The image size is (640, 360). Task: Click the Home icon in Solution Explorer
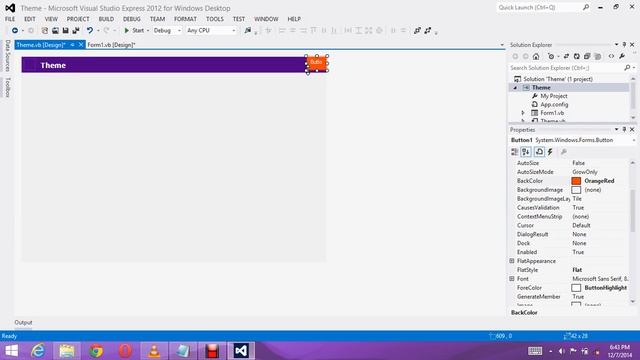[x=536, y=56]
